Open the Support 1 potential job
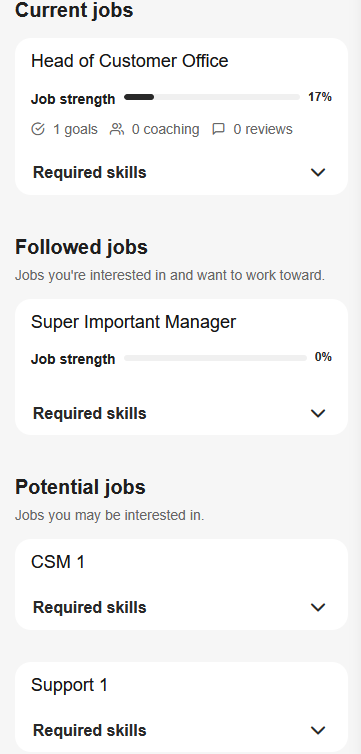The width and height of the screenshot is (361, 754). (69, 685)
